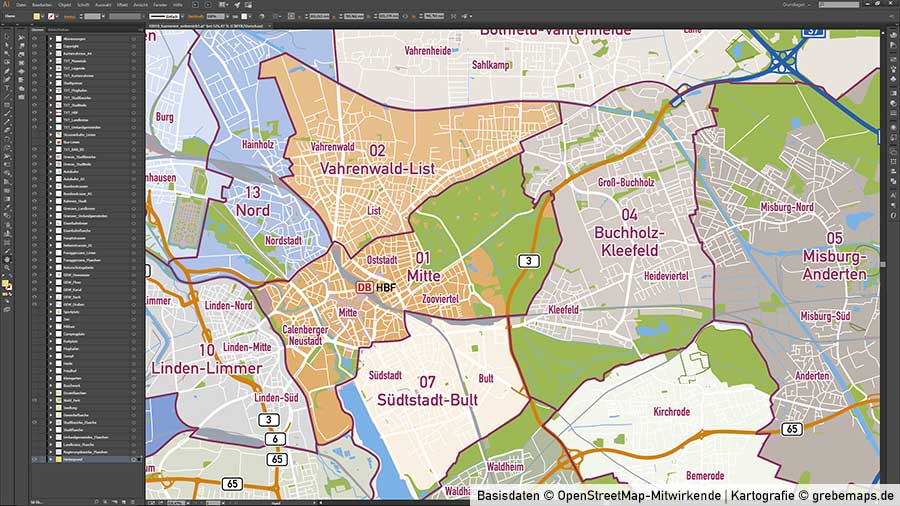Click stroke color swatch in control bar
900x506 pixels.
pos(51,17)
